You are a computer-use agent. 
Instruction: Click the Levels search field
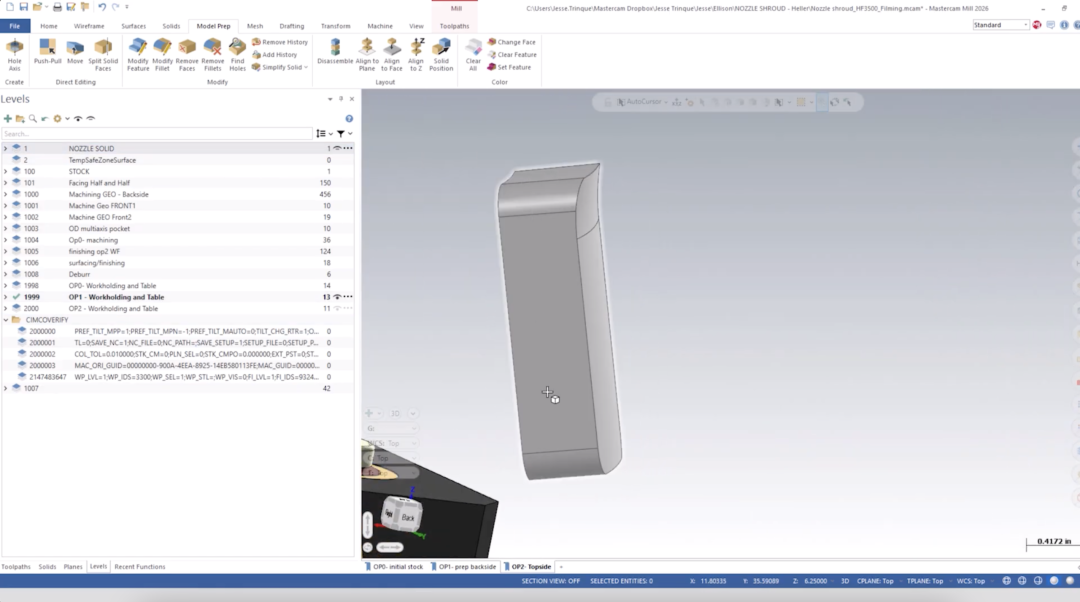coord(157,134)
